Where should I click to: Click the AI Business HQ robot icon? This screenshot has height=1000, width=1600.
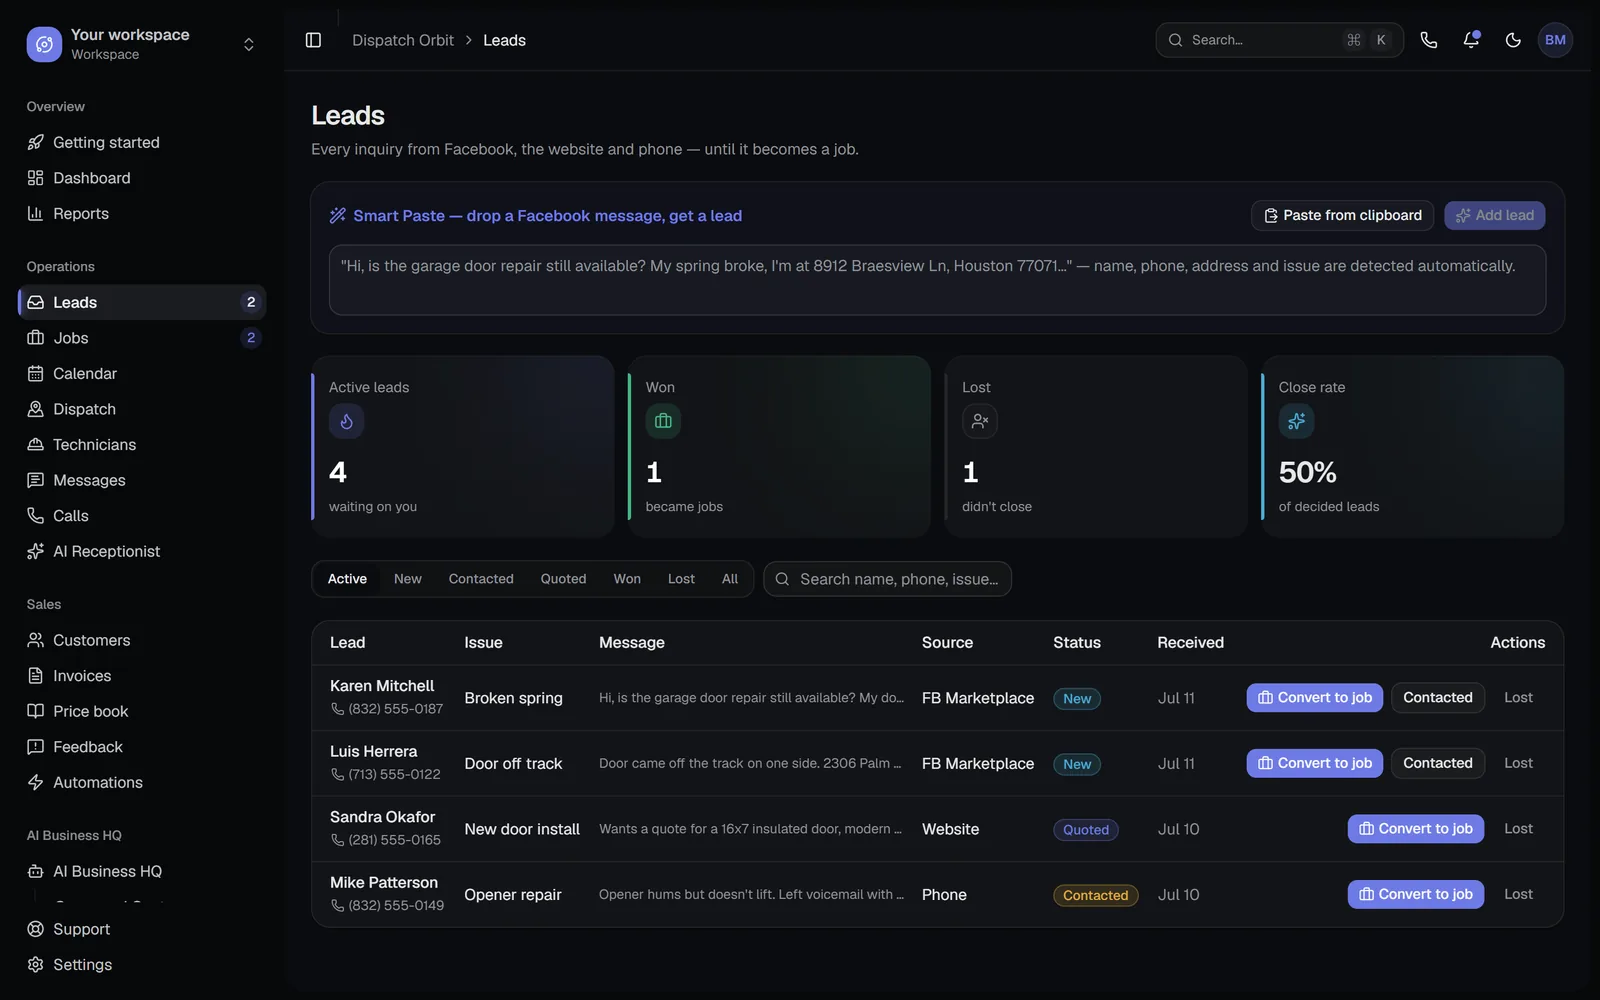(36, 871)
